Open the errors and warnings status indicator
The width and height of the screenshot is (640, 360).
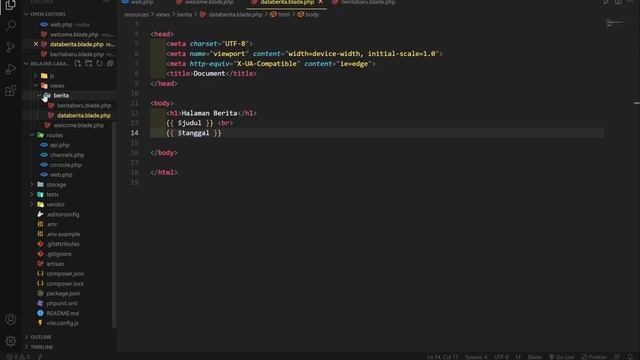pos(18,357)
